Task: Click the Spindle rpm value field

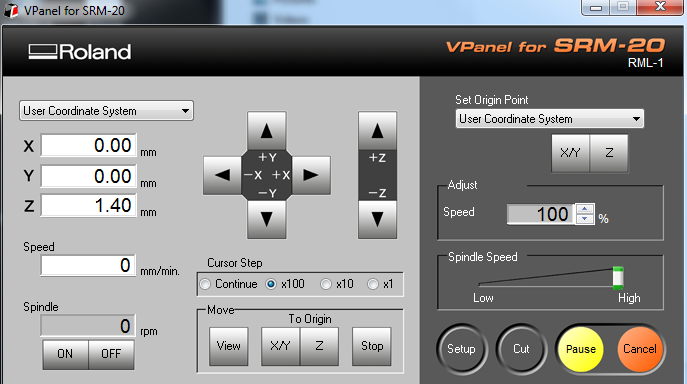Action: (x=88, y=326)
